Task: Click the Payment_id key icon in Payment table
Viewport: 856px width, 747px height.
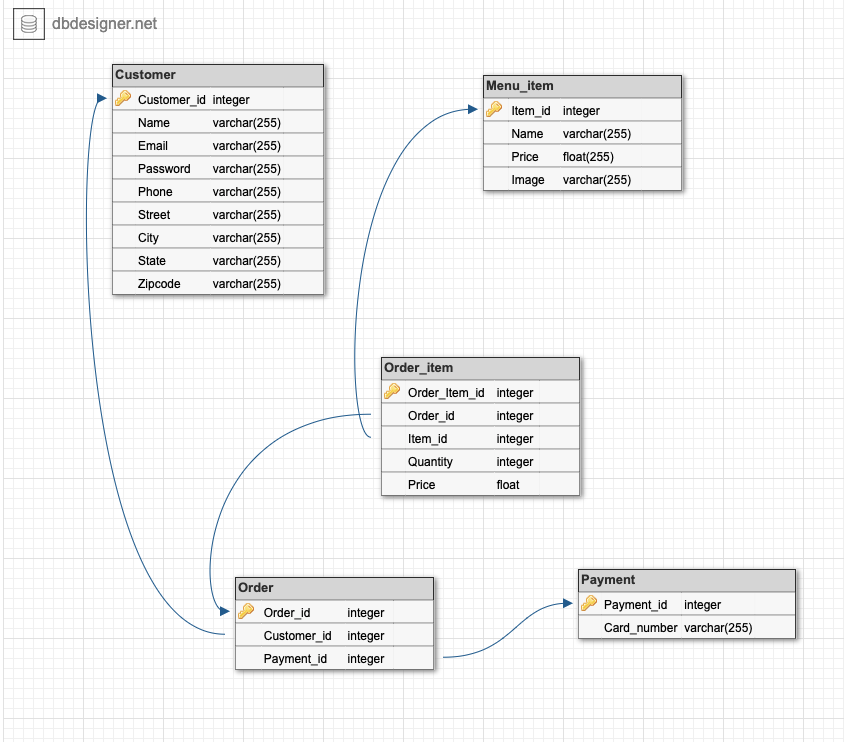Action: [589, 603]
